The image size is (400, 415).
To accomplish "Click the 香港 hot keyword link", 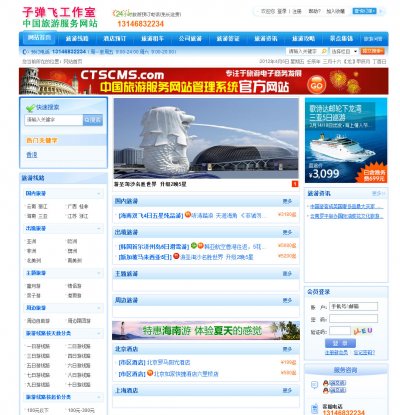I will pyautogui.click(x=32, y=155).
